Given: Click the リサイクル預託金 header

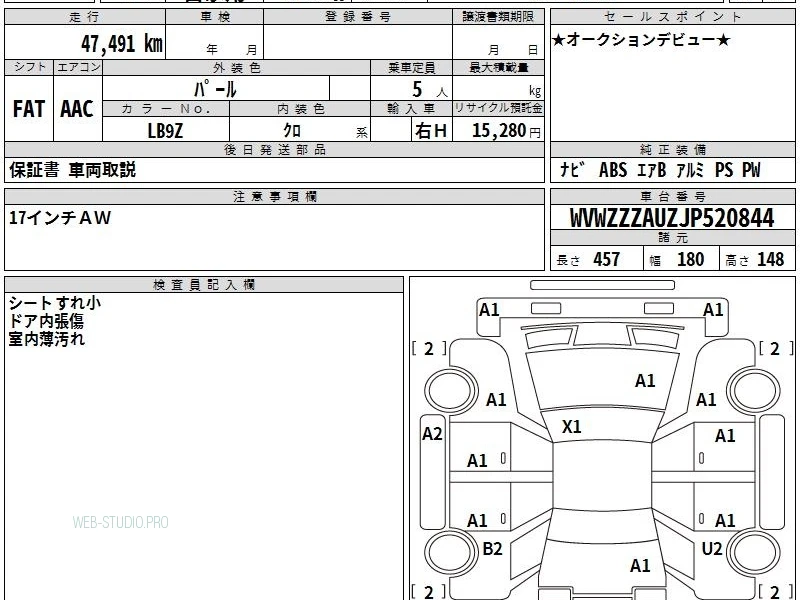Looking at the screenshot, I should [498, 109].
